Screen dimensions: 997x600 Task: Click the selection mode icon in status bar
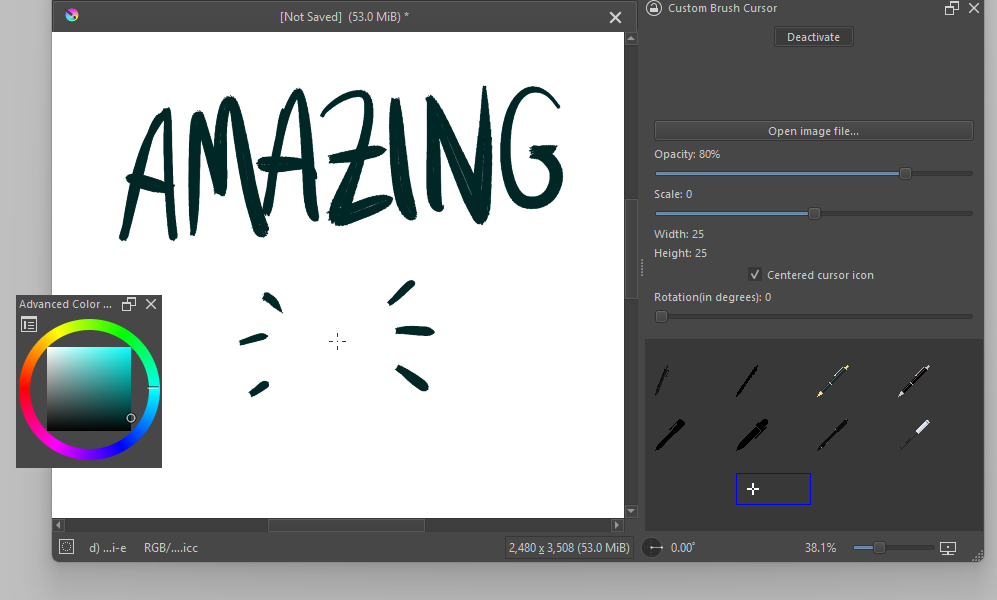[x=66, y=547]
